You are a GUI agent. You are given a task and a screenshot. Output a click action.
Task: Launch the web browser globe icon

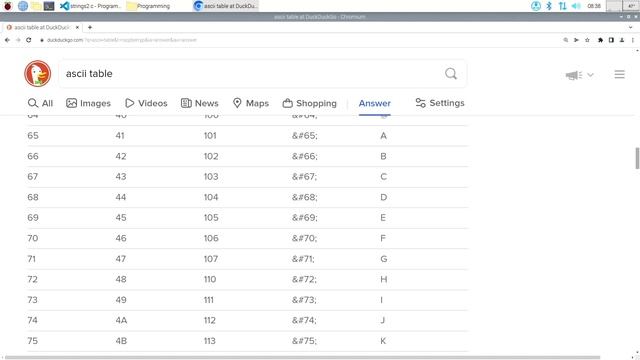(22, 6)
